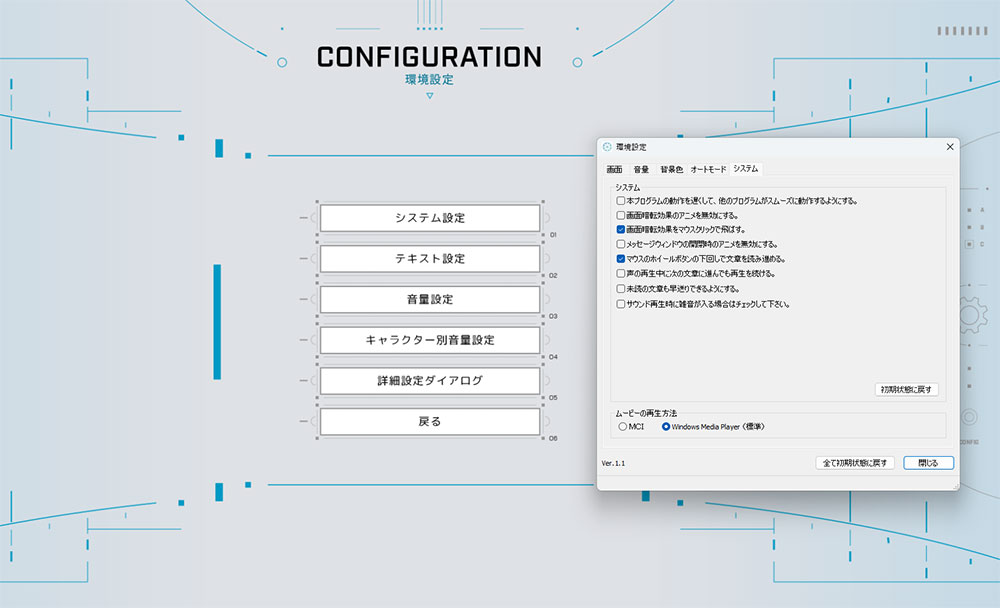Close the 環境設定 dialog with X
The width and height of the screenshot is (1000, 608).
pos(948,147)
